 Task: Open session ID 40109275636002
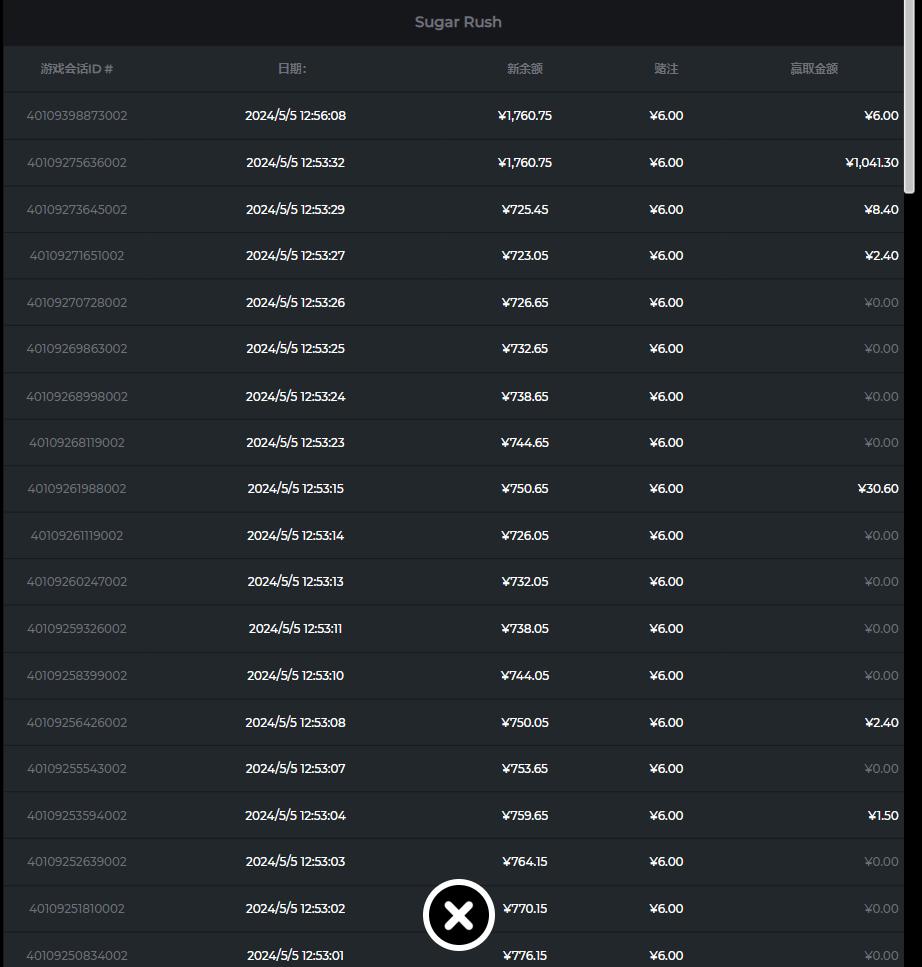point(77,162)
